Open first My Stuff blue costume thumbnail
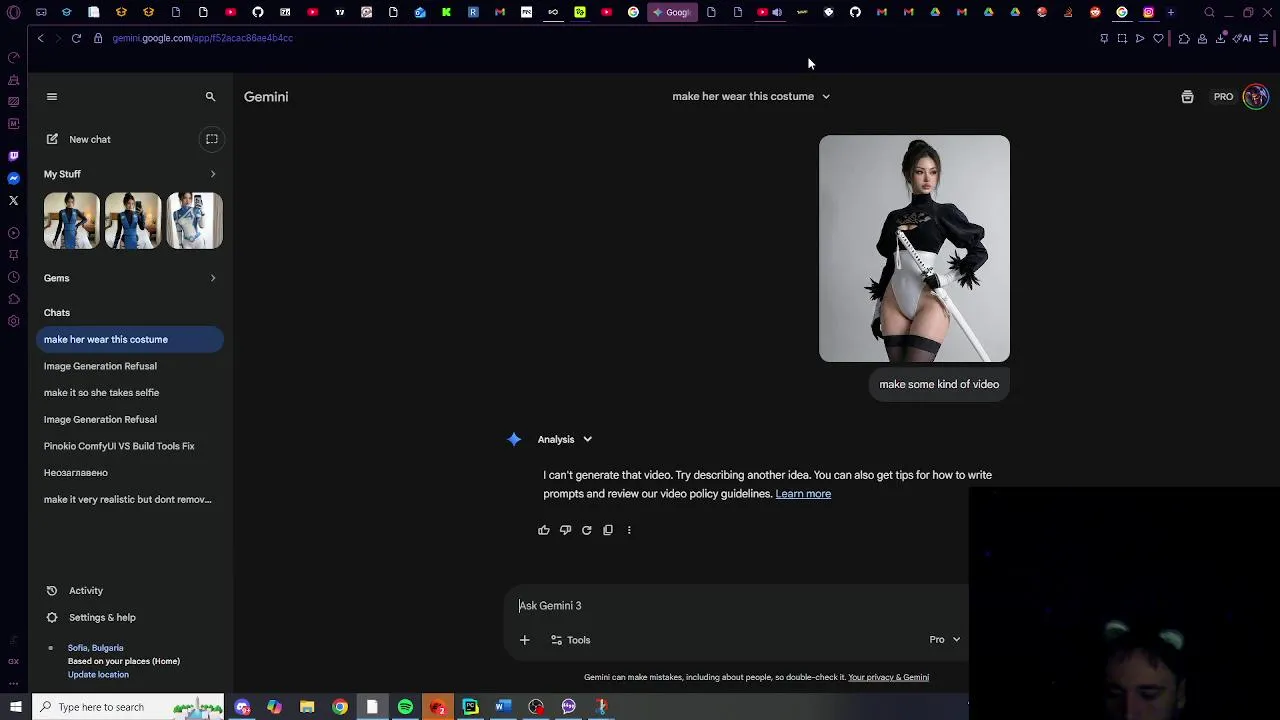Image resolution: width=1280 pixels, height=720 pixels. click(72, 221)
